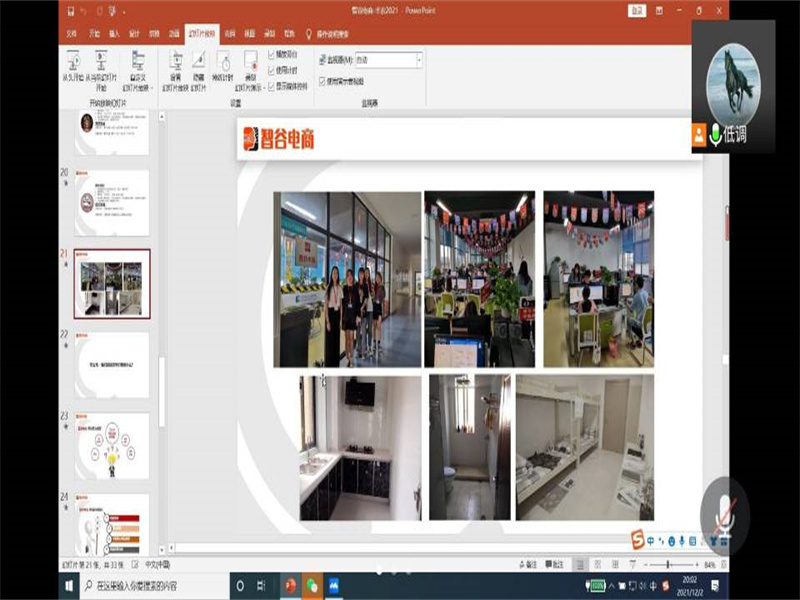Toggle Use Presenter View checkbox
This screenshot has height=600, width=800.
point(321,81)
